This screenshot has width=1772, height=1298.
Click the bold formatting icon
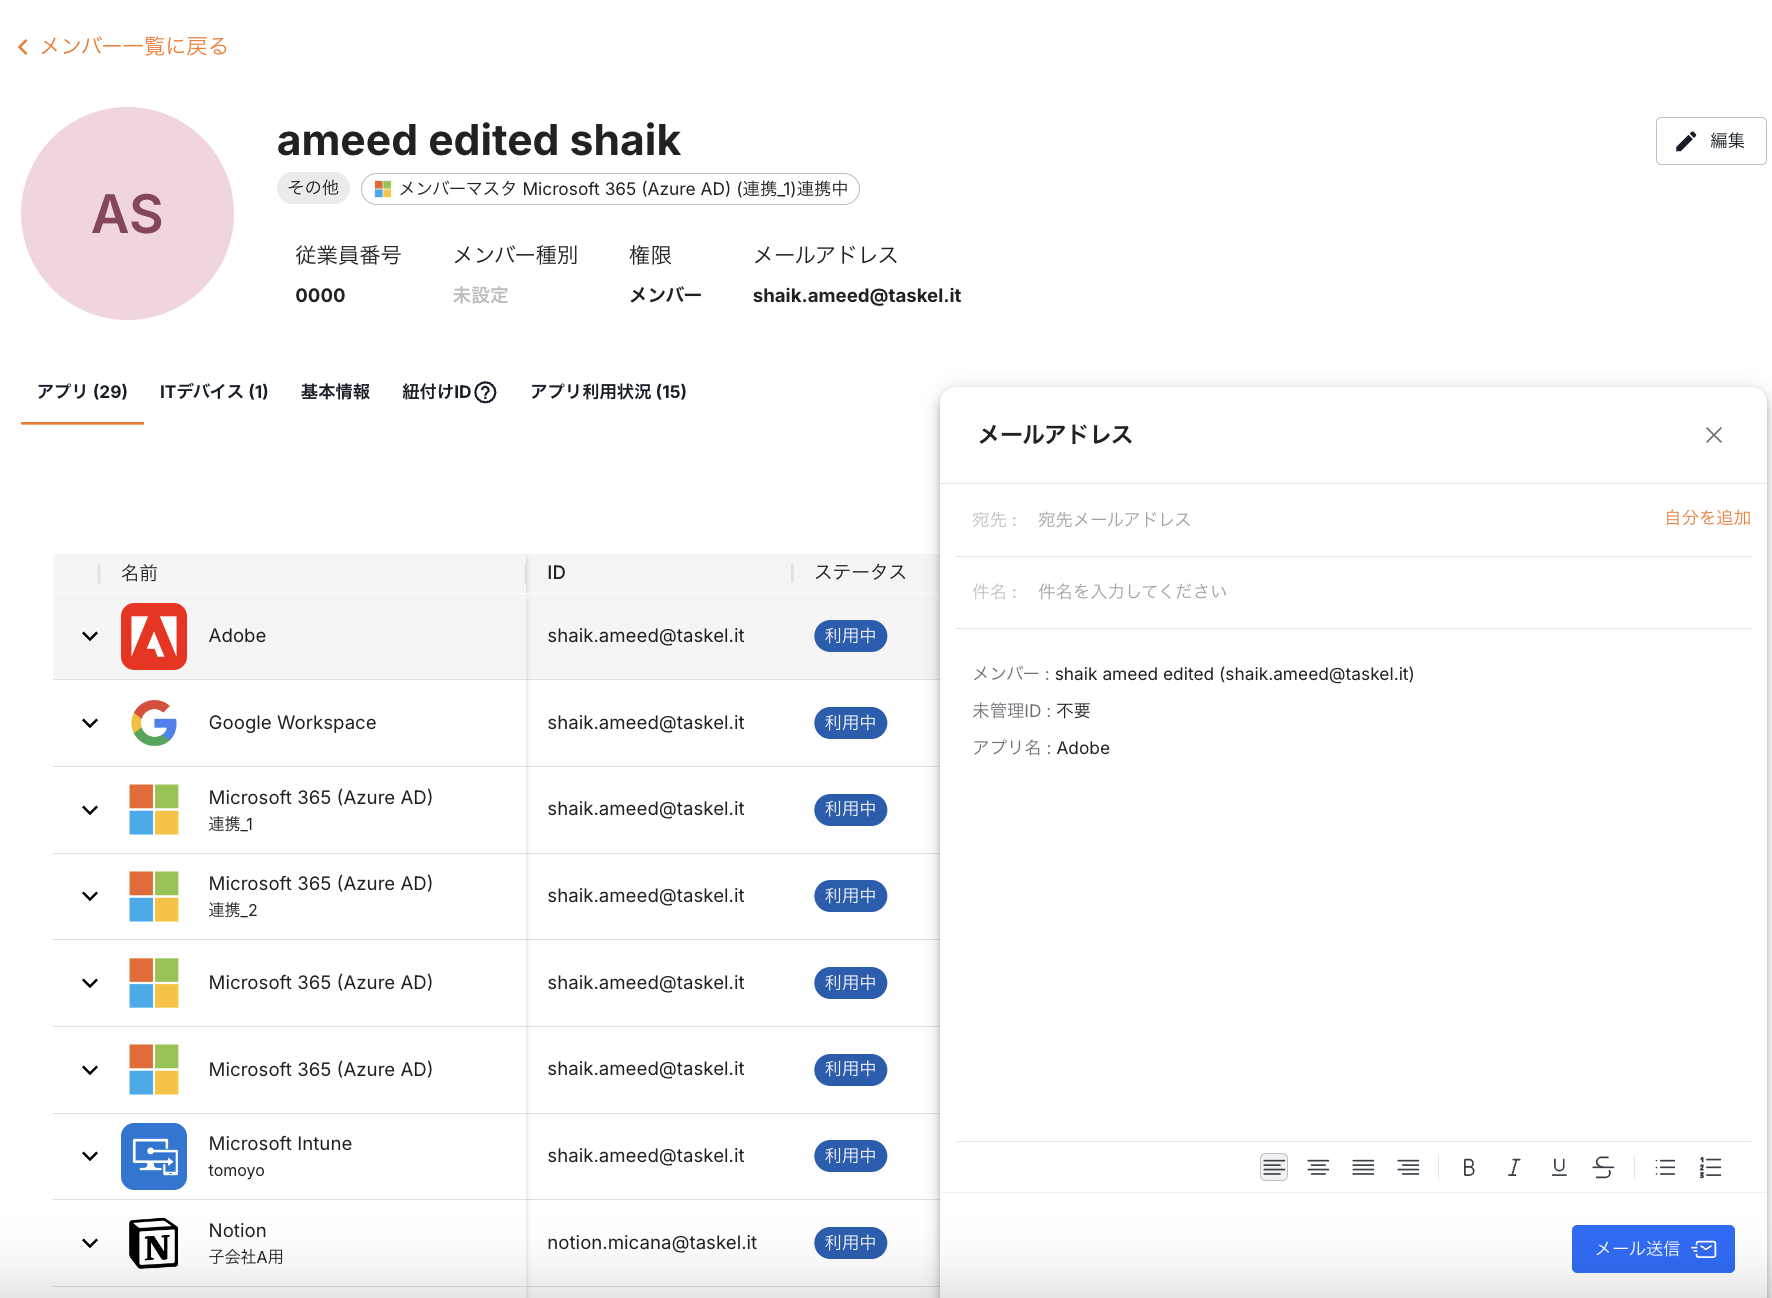point(1468,1167)
